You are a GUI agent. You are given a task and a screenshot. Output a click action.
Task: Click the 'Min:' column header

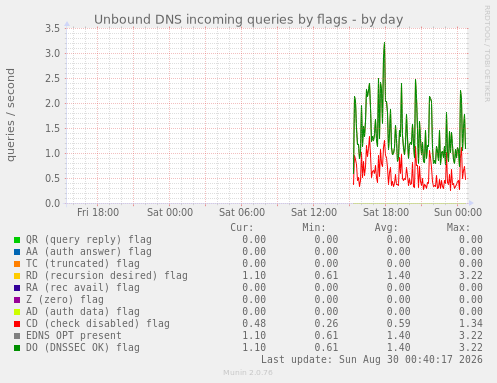pos(314,228)
